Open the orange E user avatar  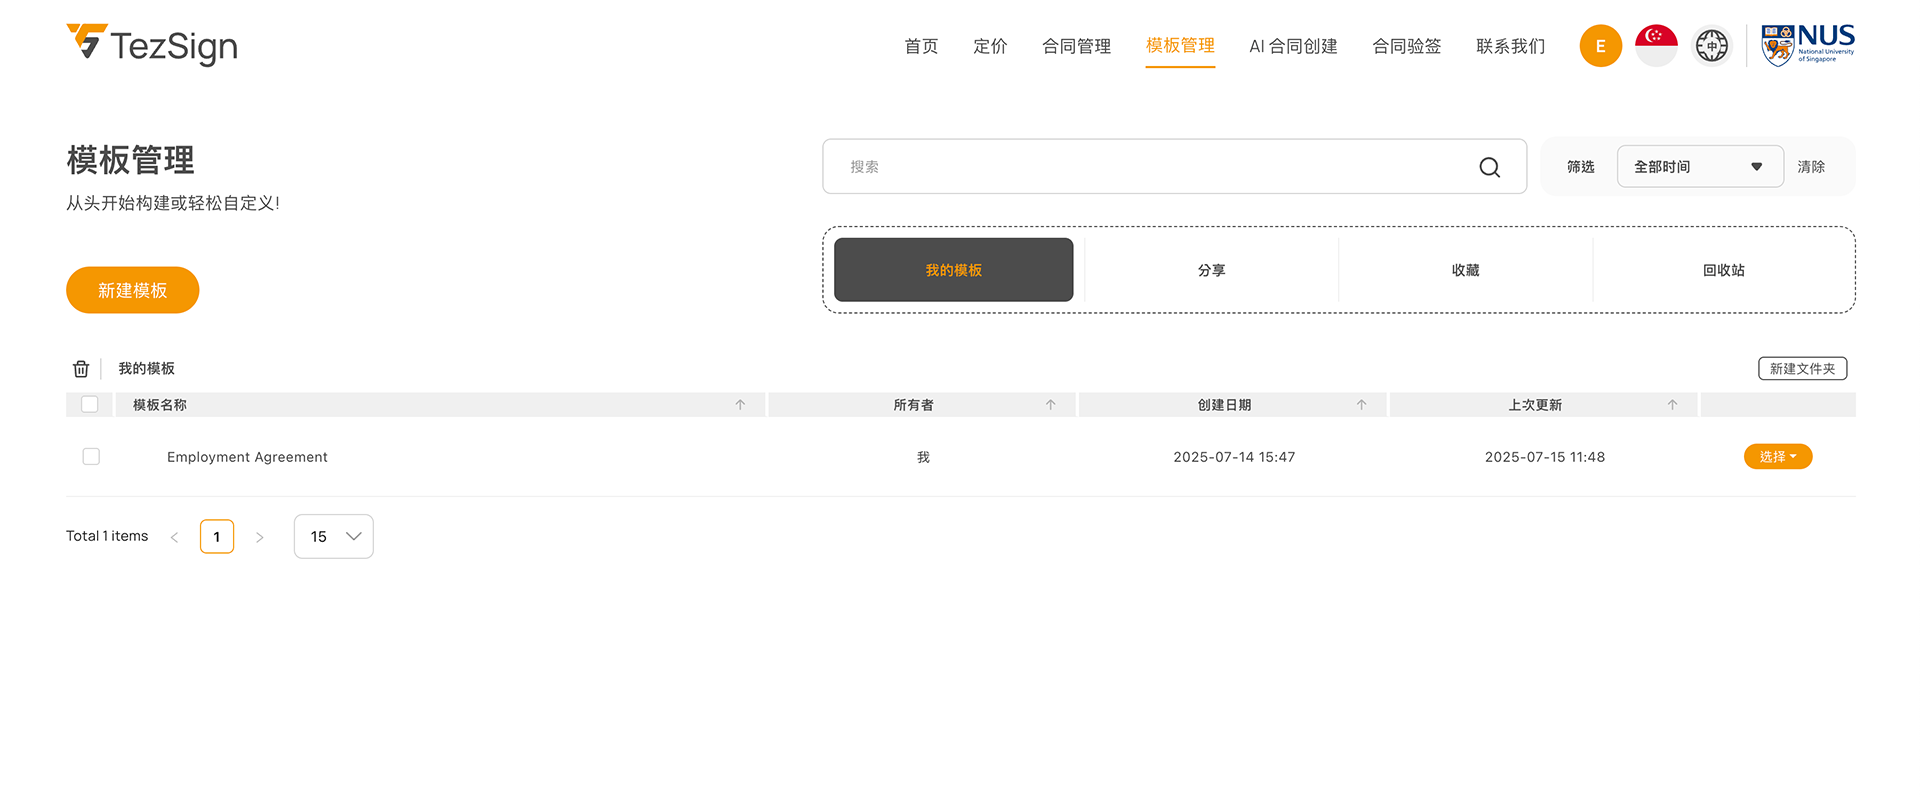[x=1600, y=46]
